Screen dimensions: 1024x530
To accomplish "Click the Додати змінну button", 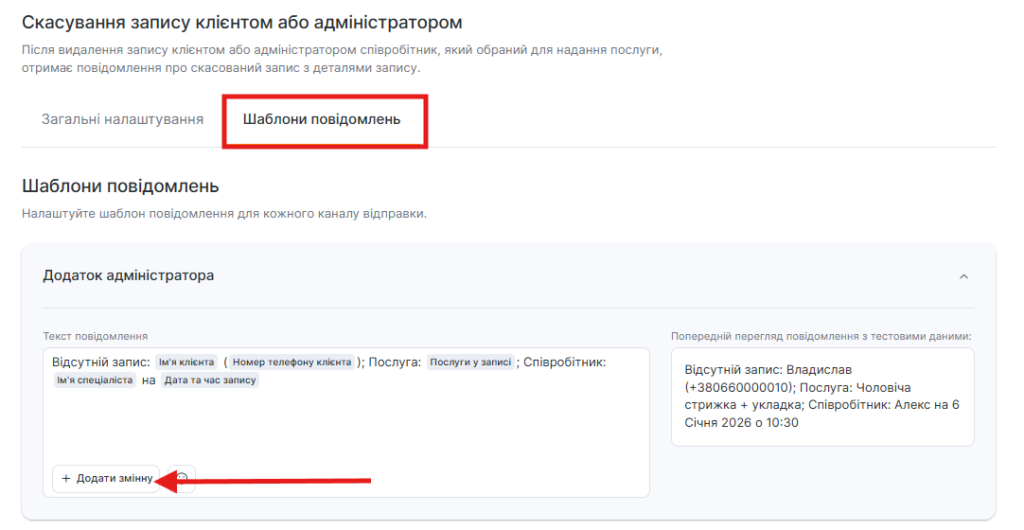I will point(106,478).
